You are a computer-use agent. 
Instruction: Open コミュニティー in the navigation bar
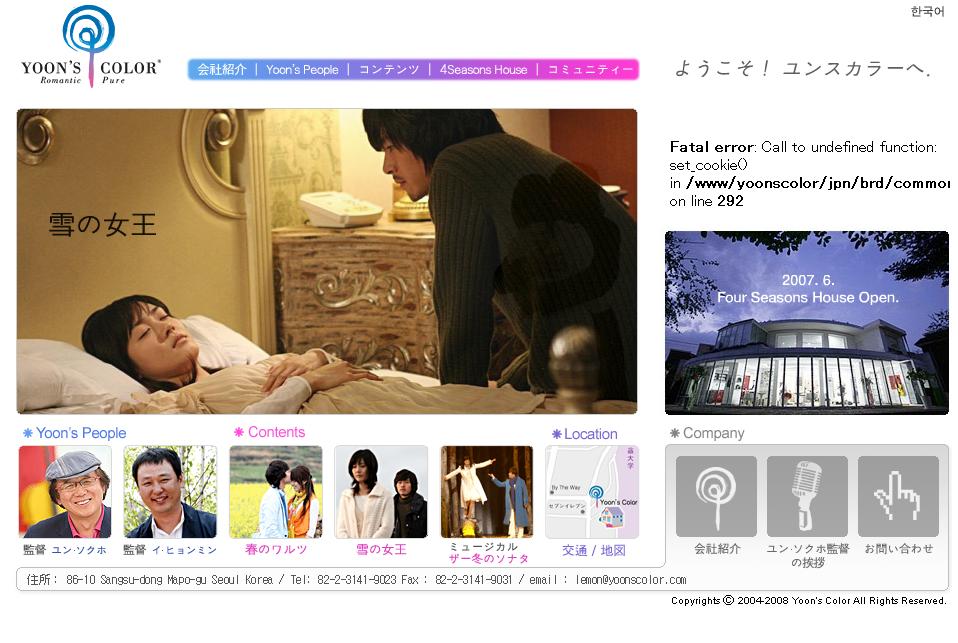(x=590, y=70)
